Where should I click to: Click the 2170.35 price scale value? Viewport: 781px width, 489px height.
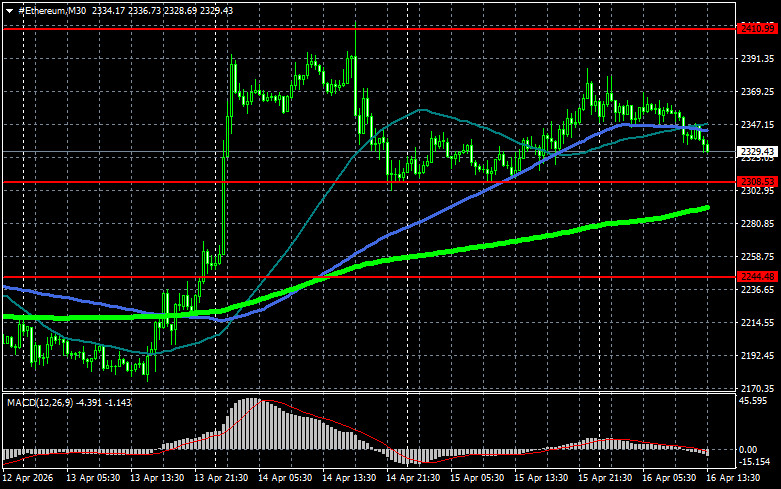pyautogui.click(x=758, y=388)
